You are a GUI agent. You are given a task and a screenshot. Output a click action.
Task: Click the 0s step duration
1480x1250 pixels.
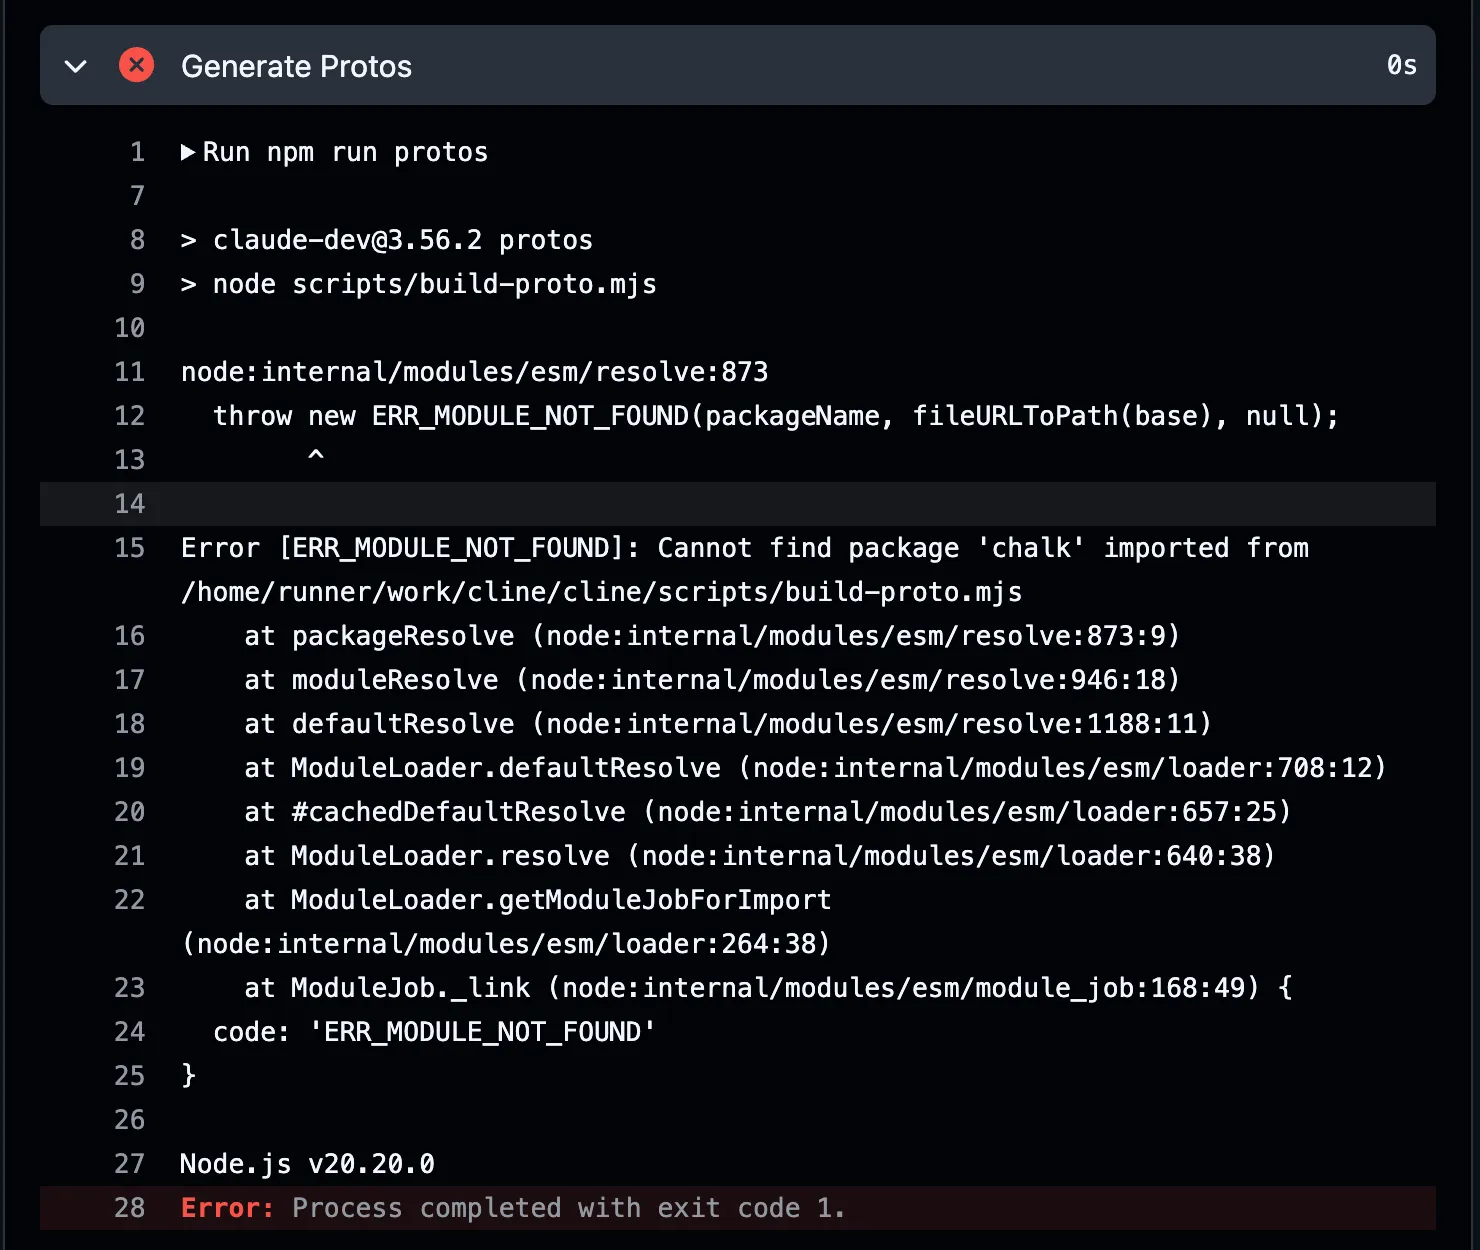pyautogui.click(x=1401, y=66)
